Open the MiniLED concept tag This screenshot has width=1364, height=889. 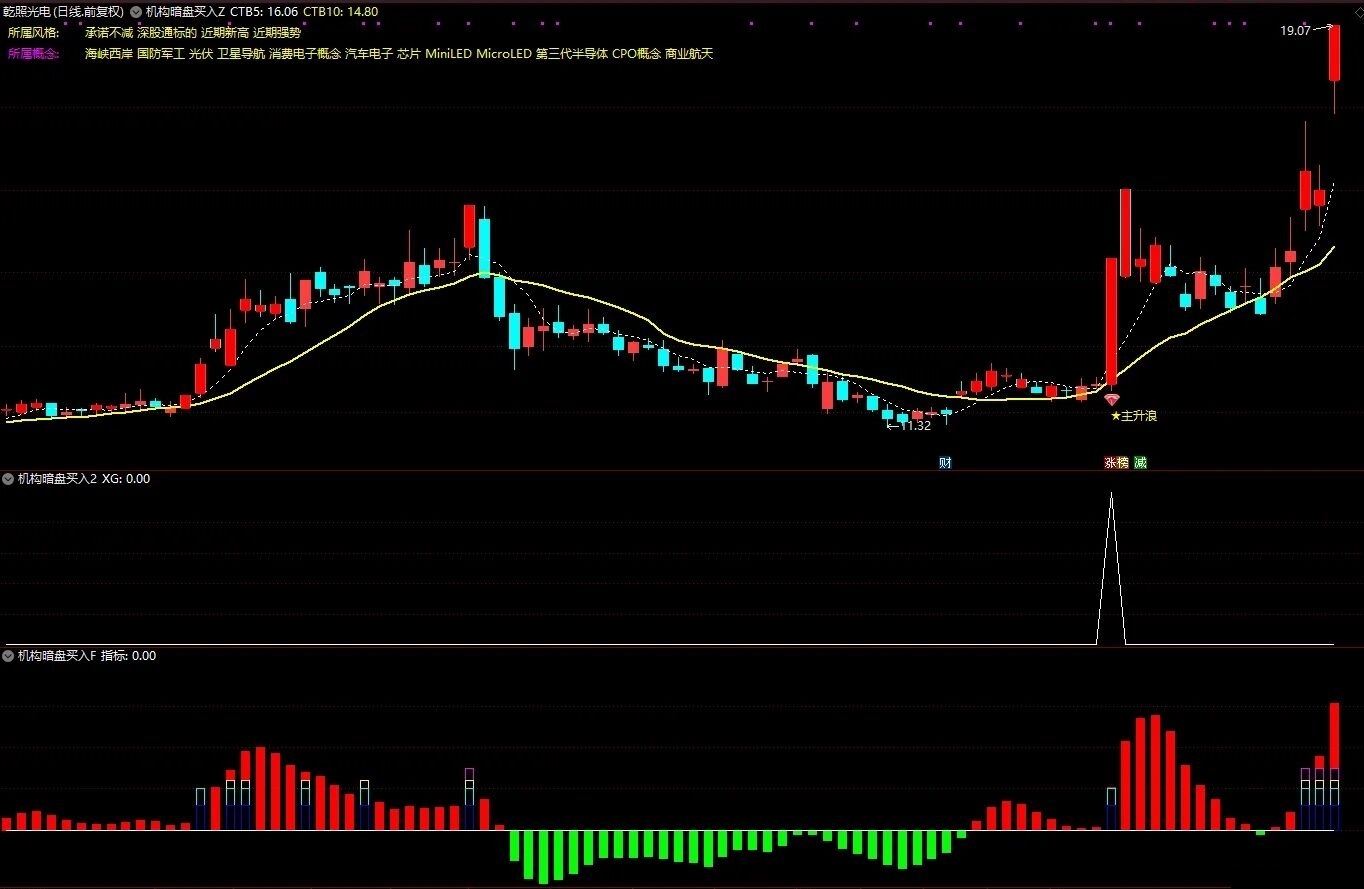449,54
